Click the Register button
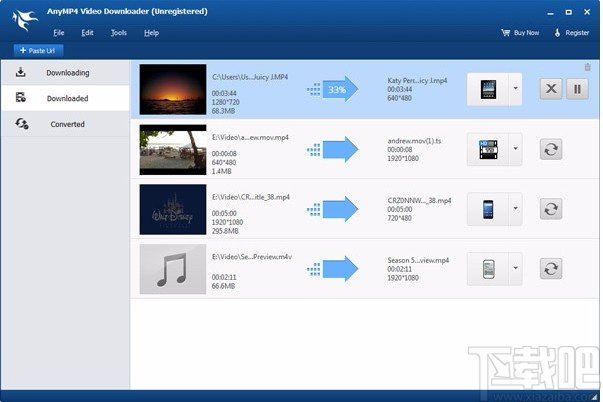Viewport: 603px width, 402px height. pyautogui.click(x=571, y=33)
